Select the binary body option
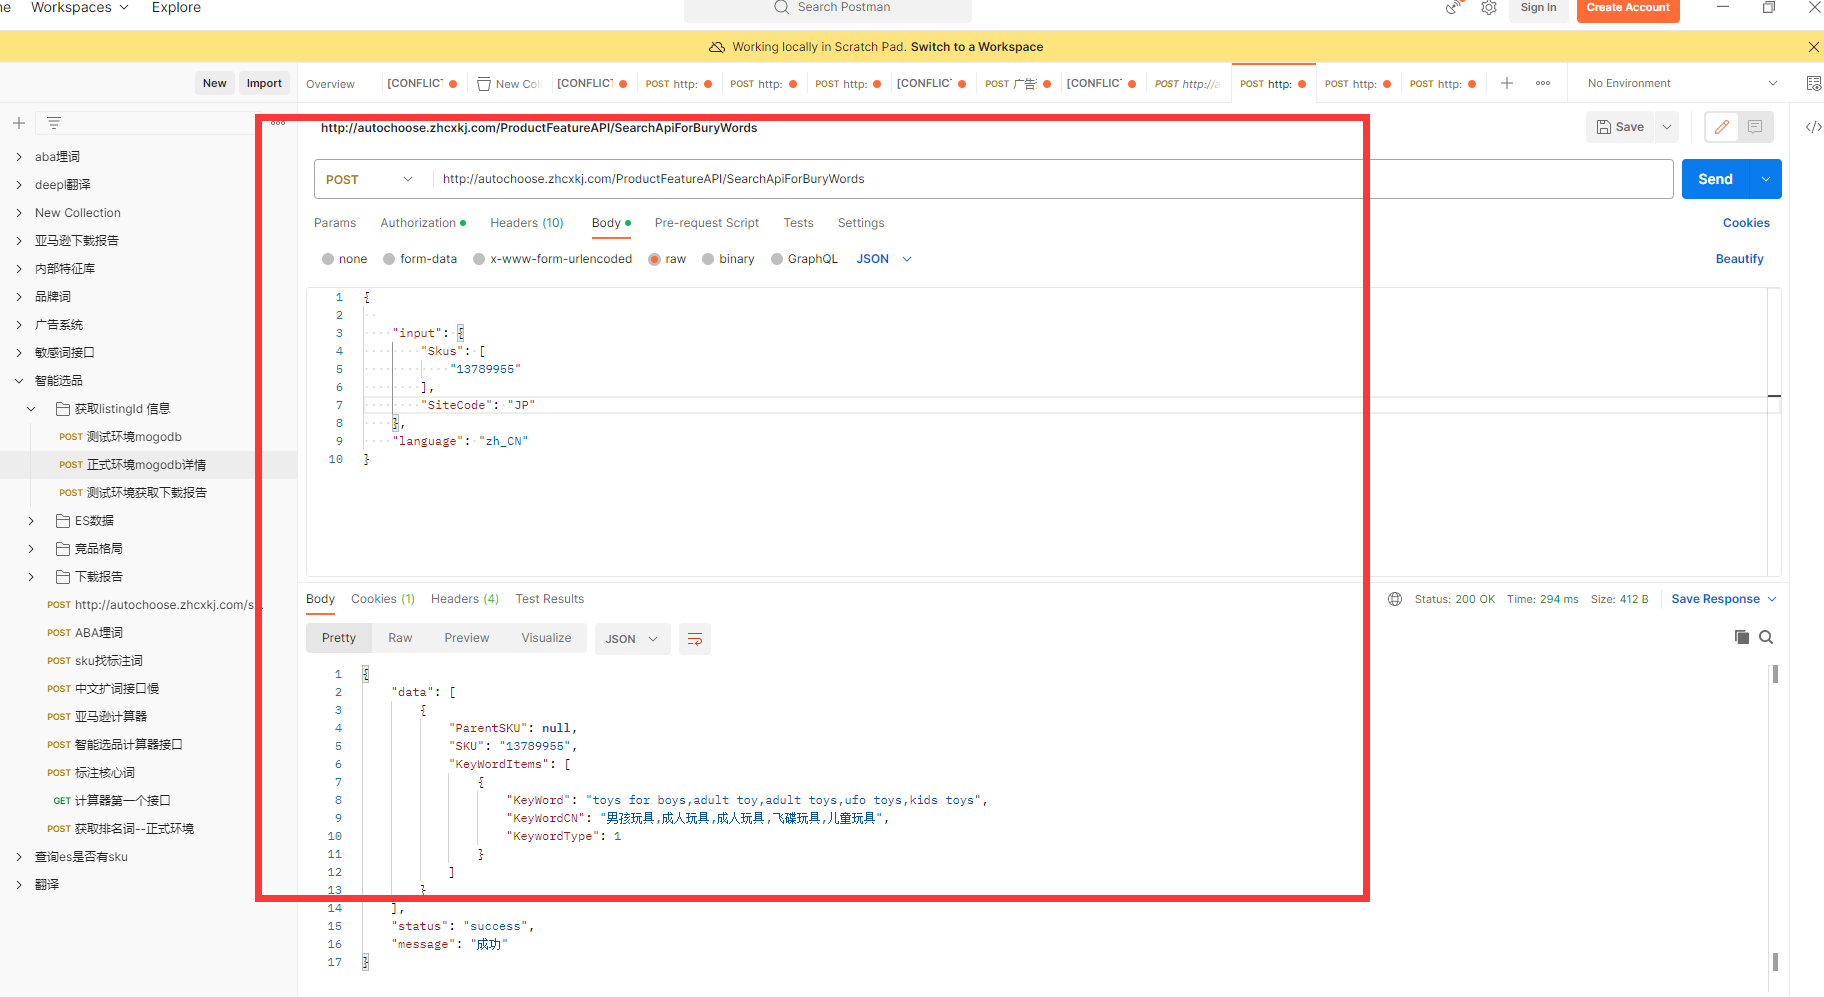 pos(708,259)
